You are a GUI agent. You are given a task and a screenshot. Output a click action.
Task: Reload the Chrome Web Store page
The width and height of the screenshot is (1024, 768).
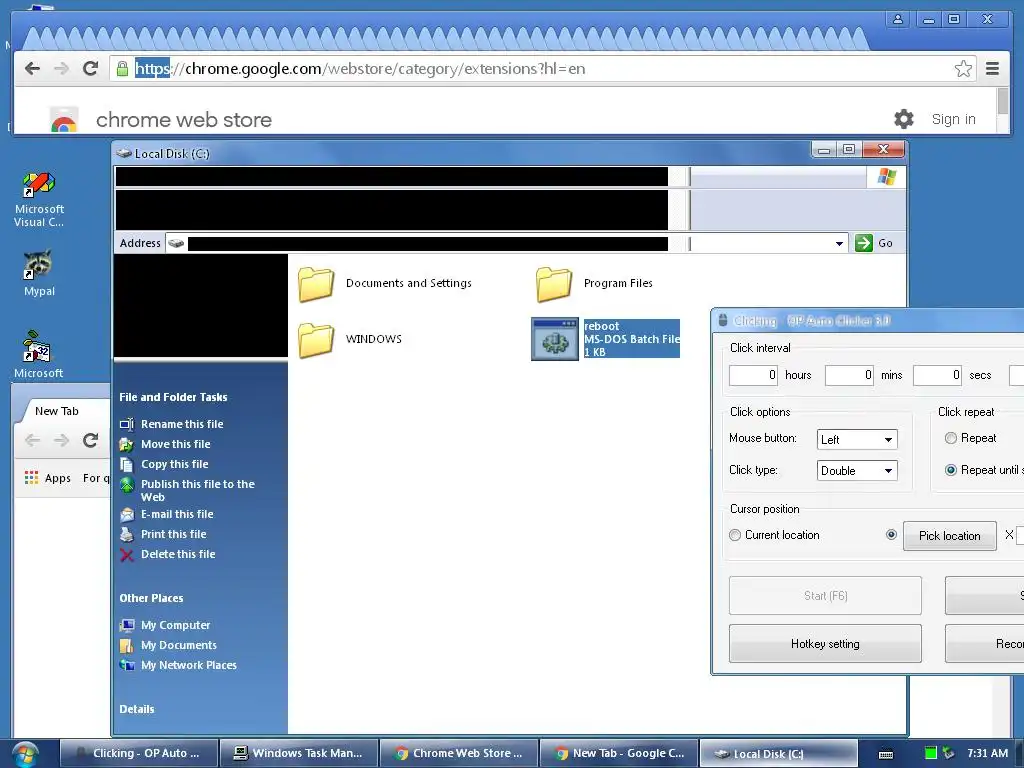coord(91,69)
